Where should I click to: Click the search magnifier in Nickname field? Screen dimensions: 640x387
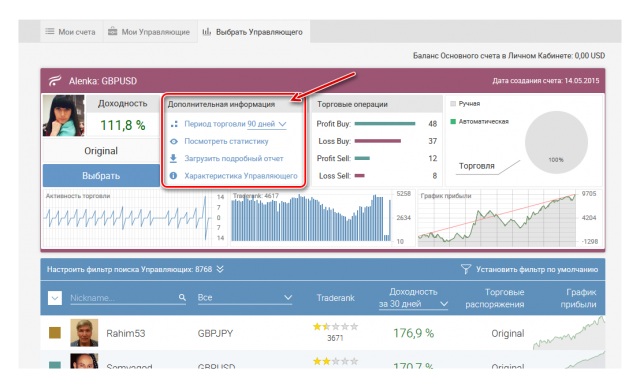point(182,298)
